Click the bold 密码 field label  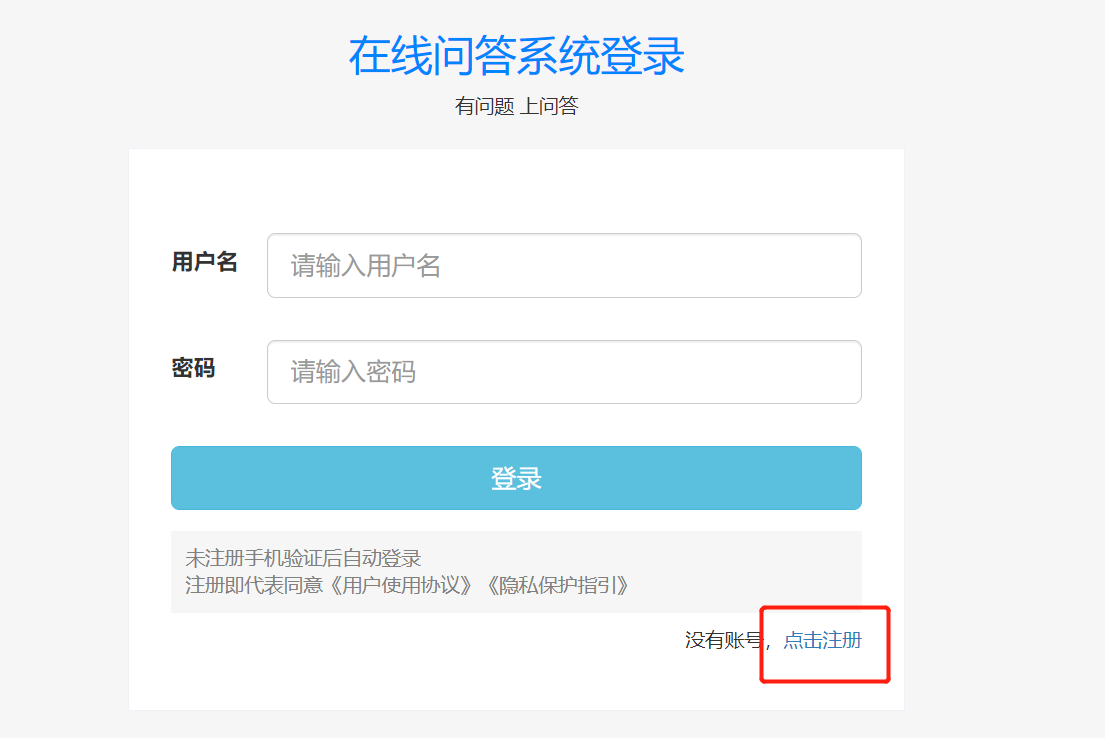click(x=193, y=368)
